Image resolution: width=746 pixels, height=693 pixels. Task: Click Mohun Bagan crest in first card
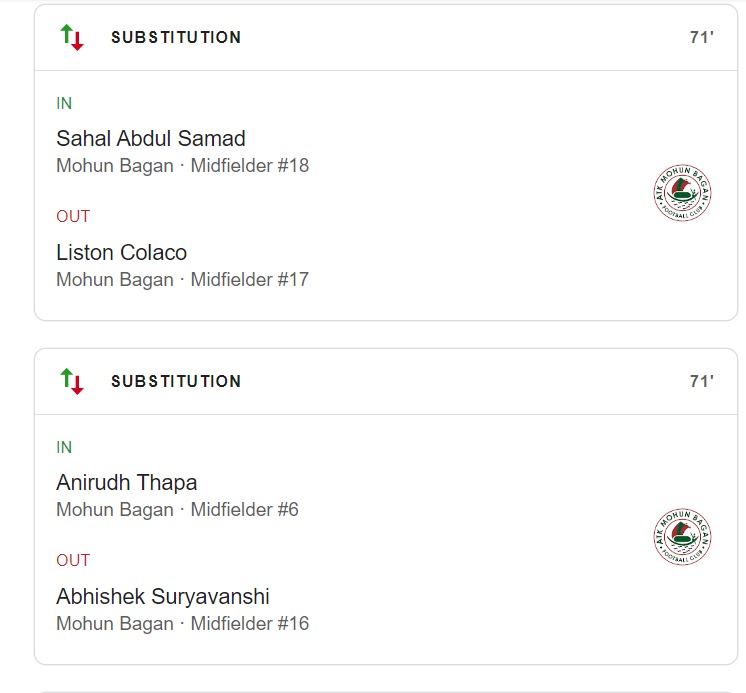tap(682, 194)
